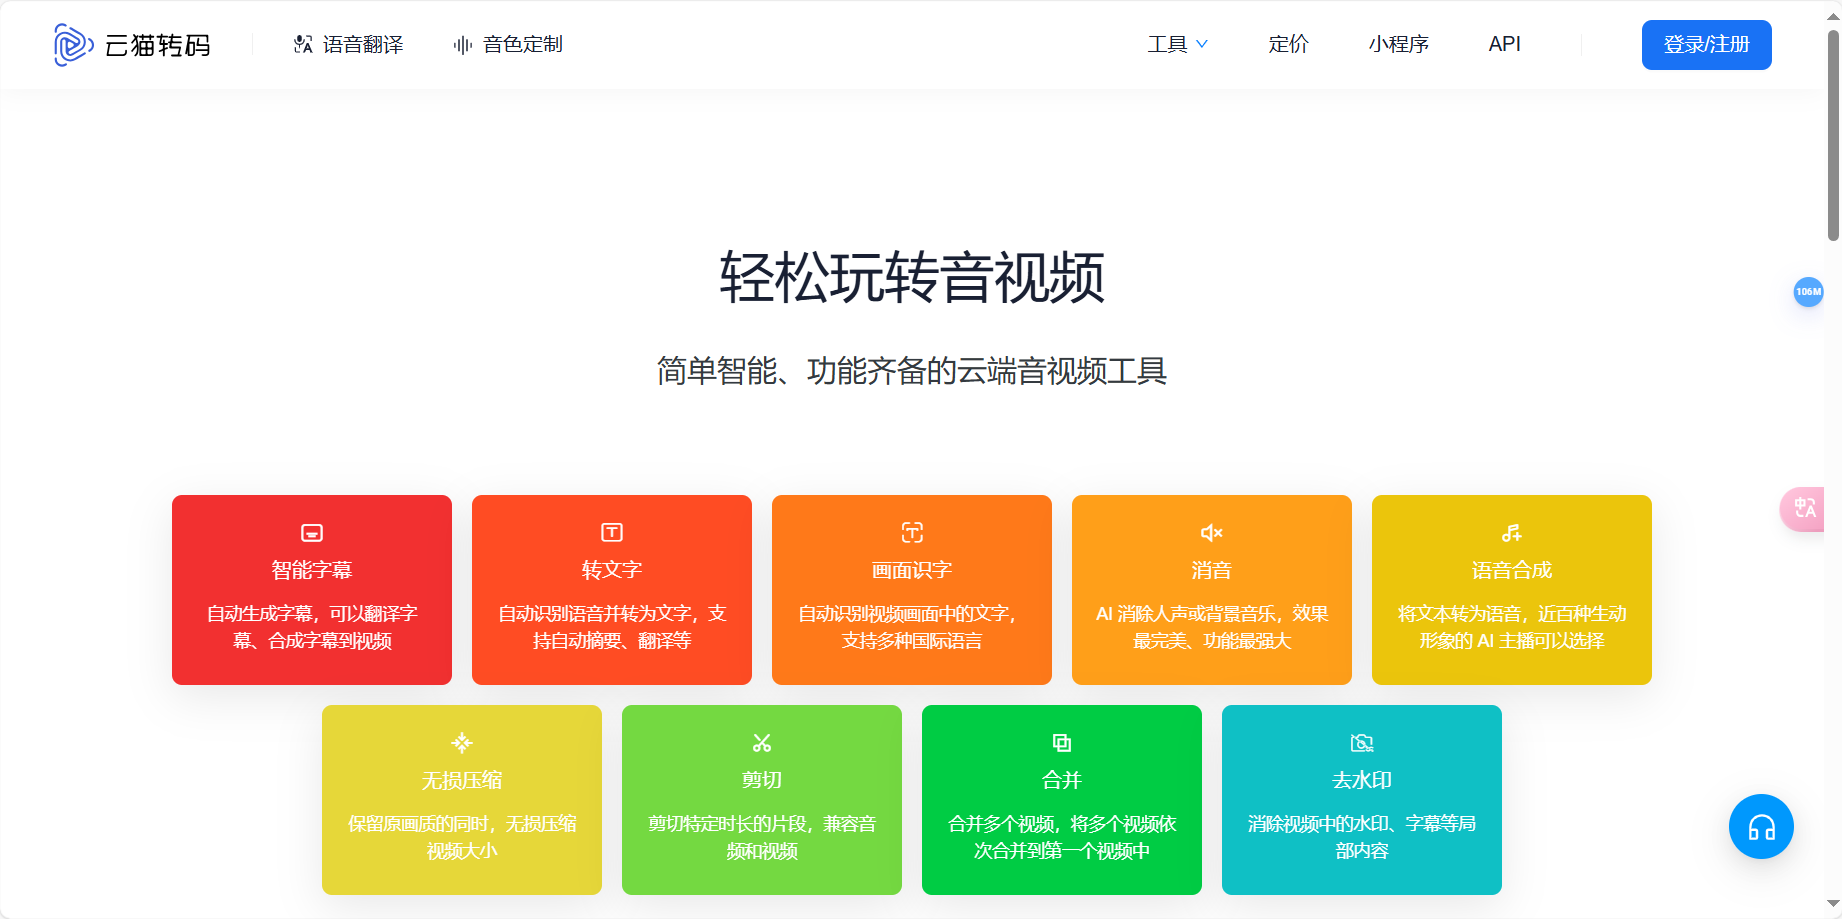The image size is (1842, 919).
Task: Click the 云猫转码 logo
Action: [x=132, y=44]
